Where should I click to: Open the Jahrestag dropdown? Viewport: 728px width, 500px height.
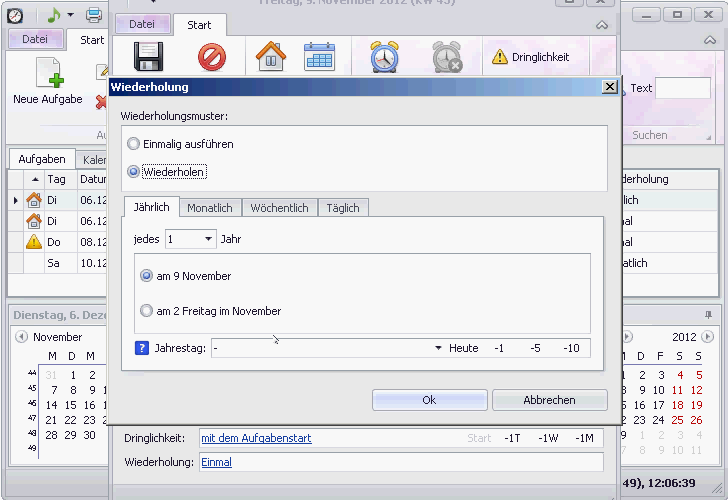(438, 348)
